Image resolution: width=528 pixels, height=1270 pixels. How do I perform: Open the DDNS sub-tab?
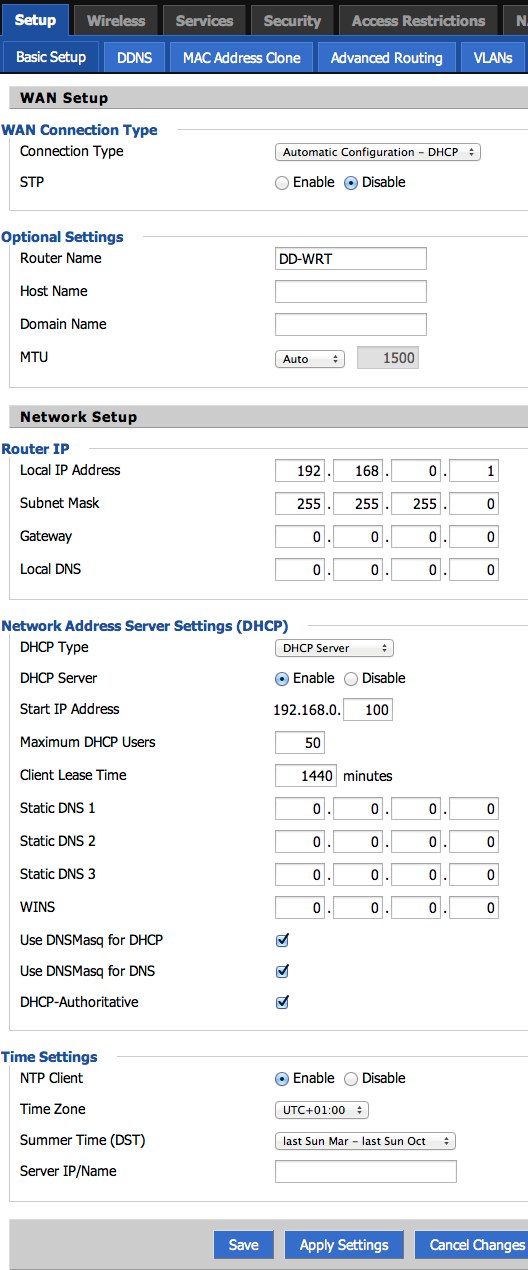pyautogui.click(x=134, y=58)
